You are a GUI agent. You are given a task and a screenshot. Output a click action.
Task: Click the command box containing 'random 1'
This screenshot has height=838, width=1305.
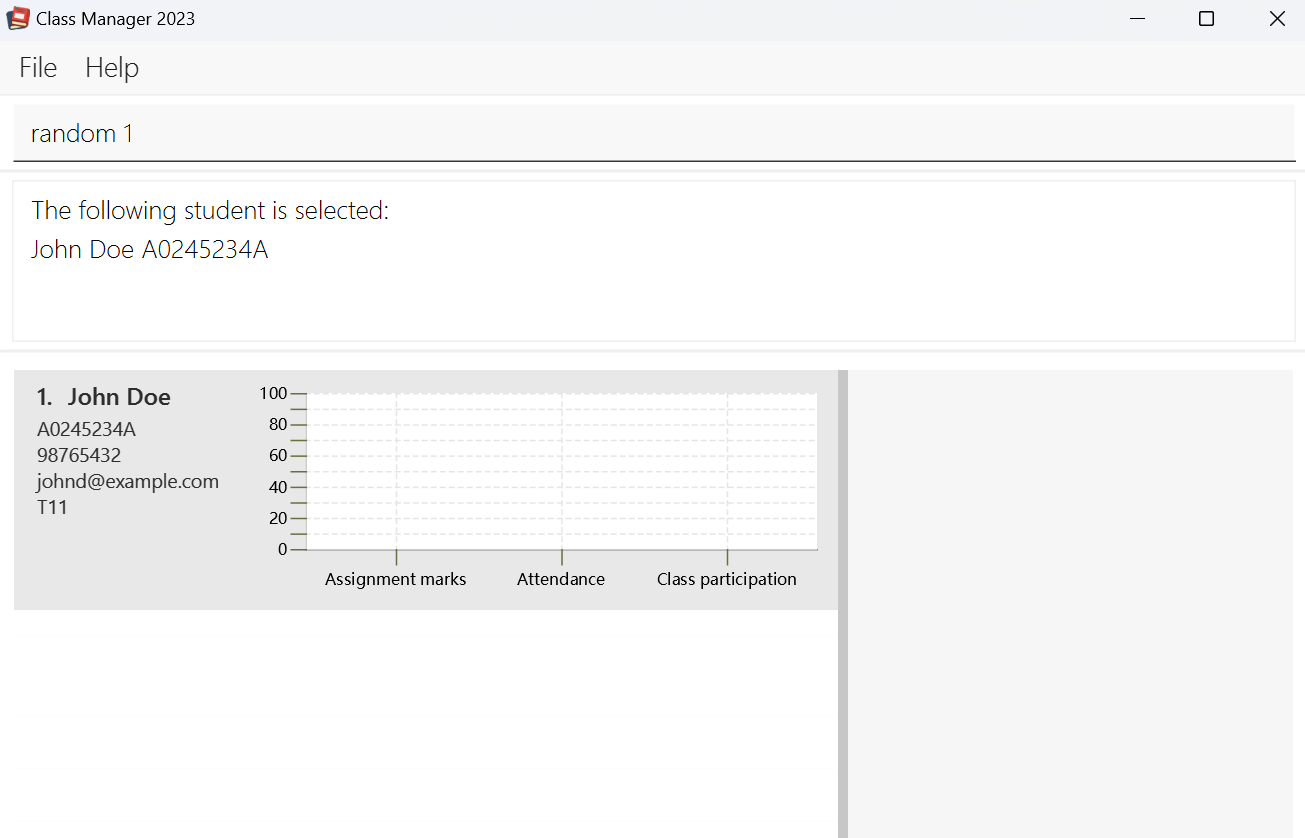654,133
